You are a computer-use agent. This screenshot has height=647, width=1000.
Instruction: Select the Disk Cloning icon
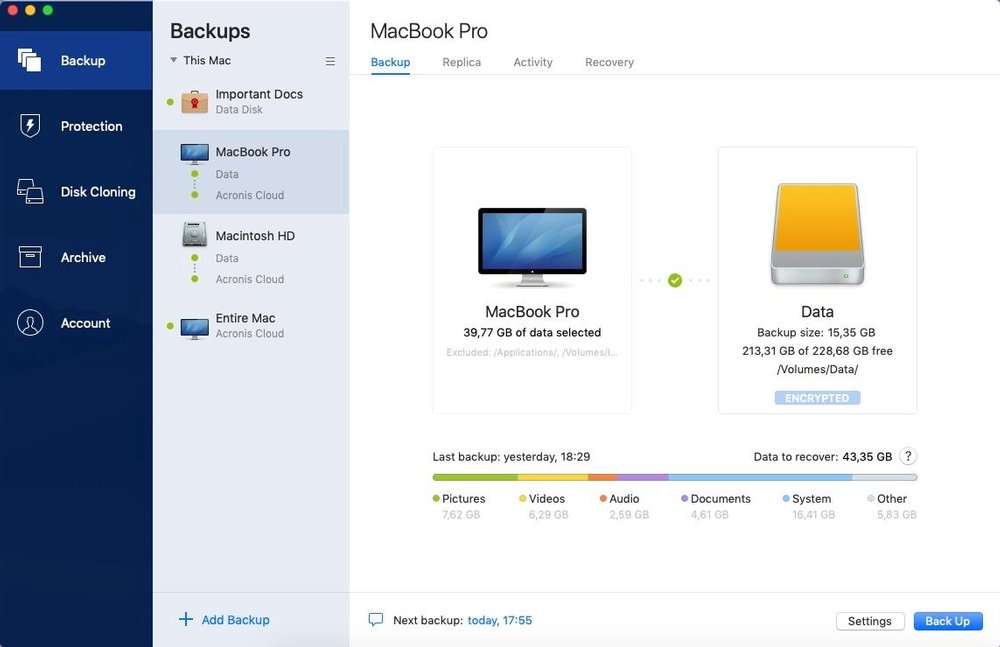click(x=30, y=192)
